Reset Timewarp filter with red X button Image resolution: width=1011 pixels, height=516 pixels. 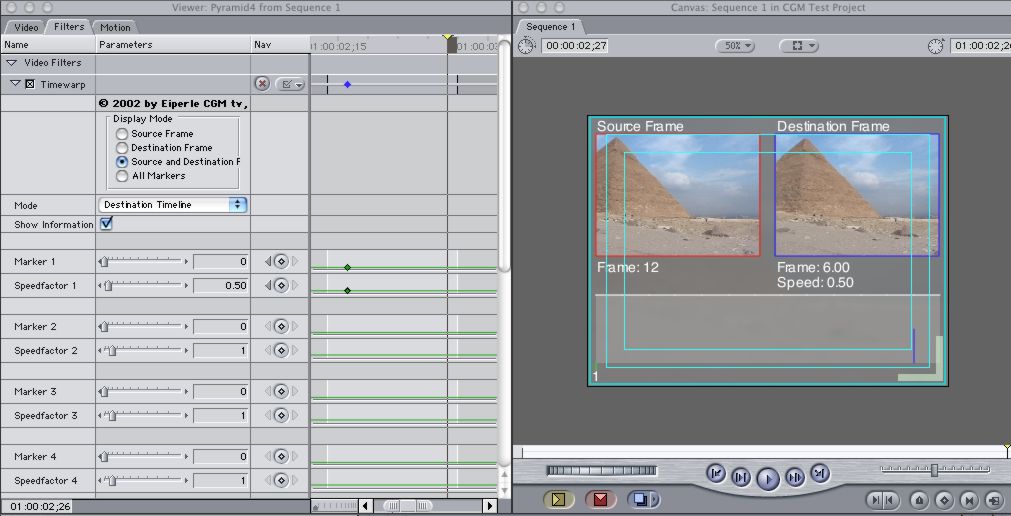262,84
